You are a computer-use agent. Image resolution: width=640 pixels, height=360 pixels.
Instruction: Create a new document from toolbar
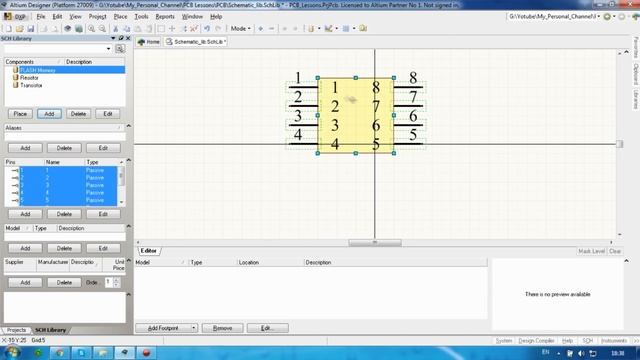(8, 29)
